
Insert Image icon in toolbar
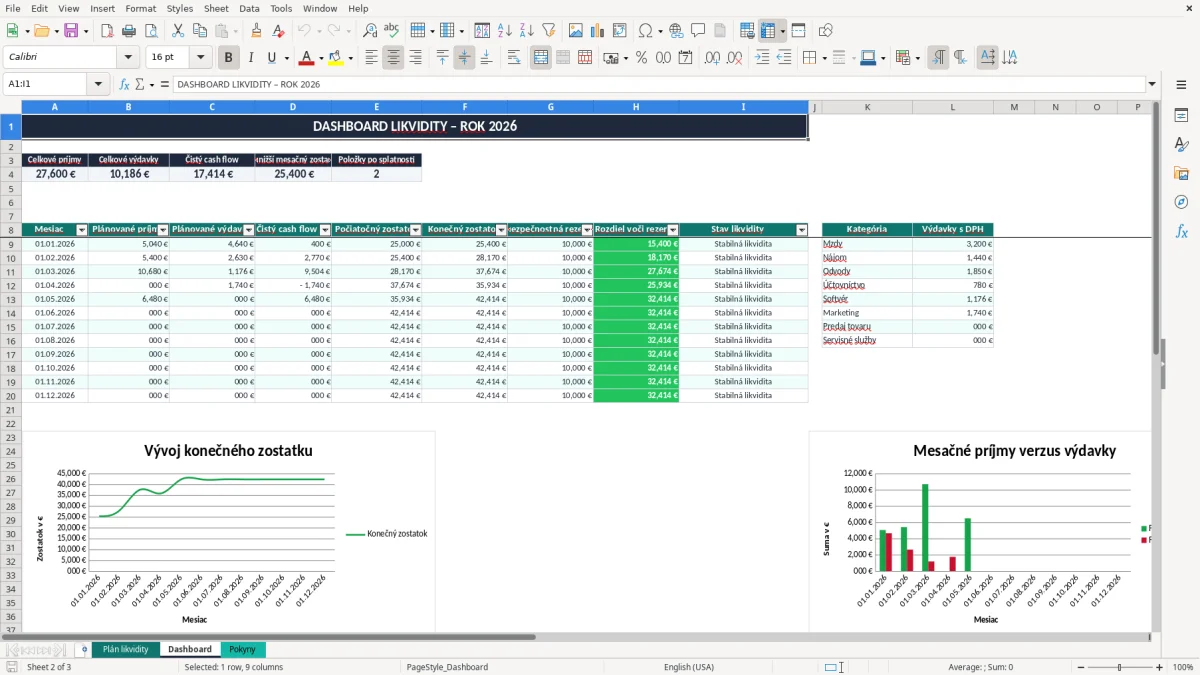576,31
